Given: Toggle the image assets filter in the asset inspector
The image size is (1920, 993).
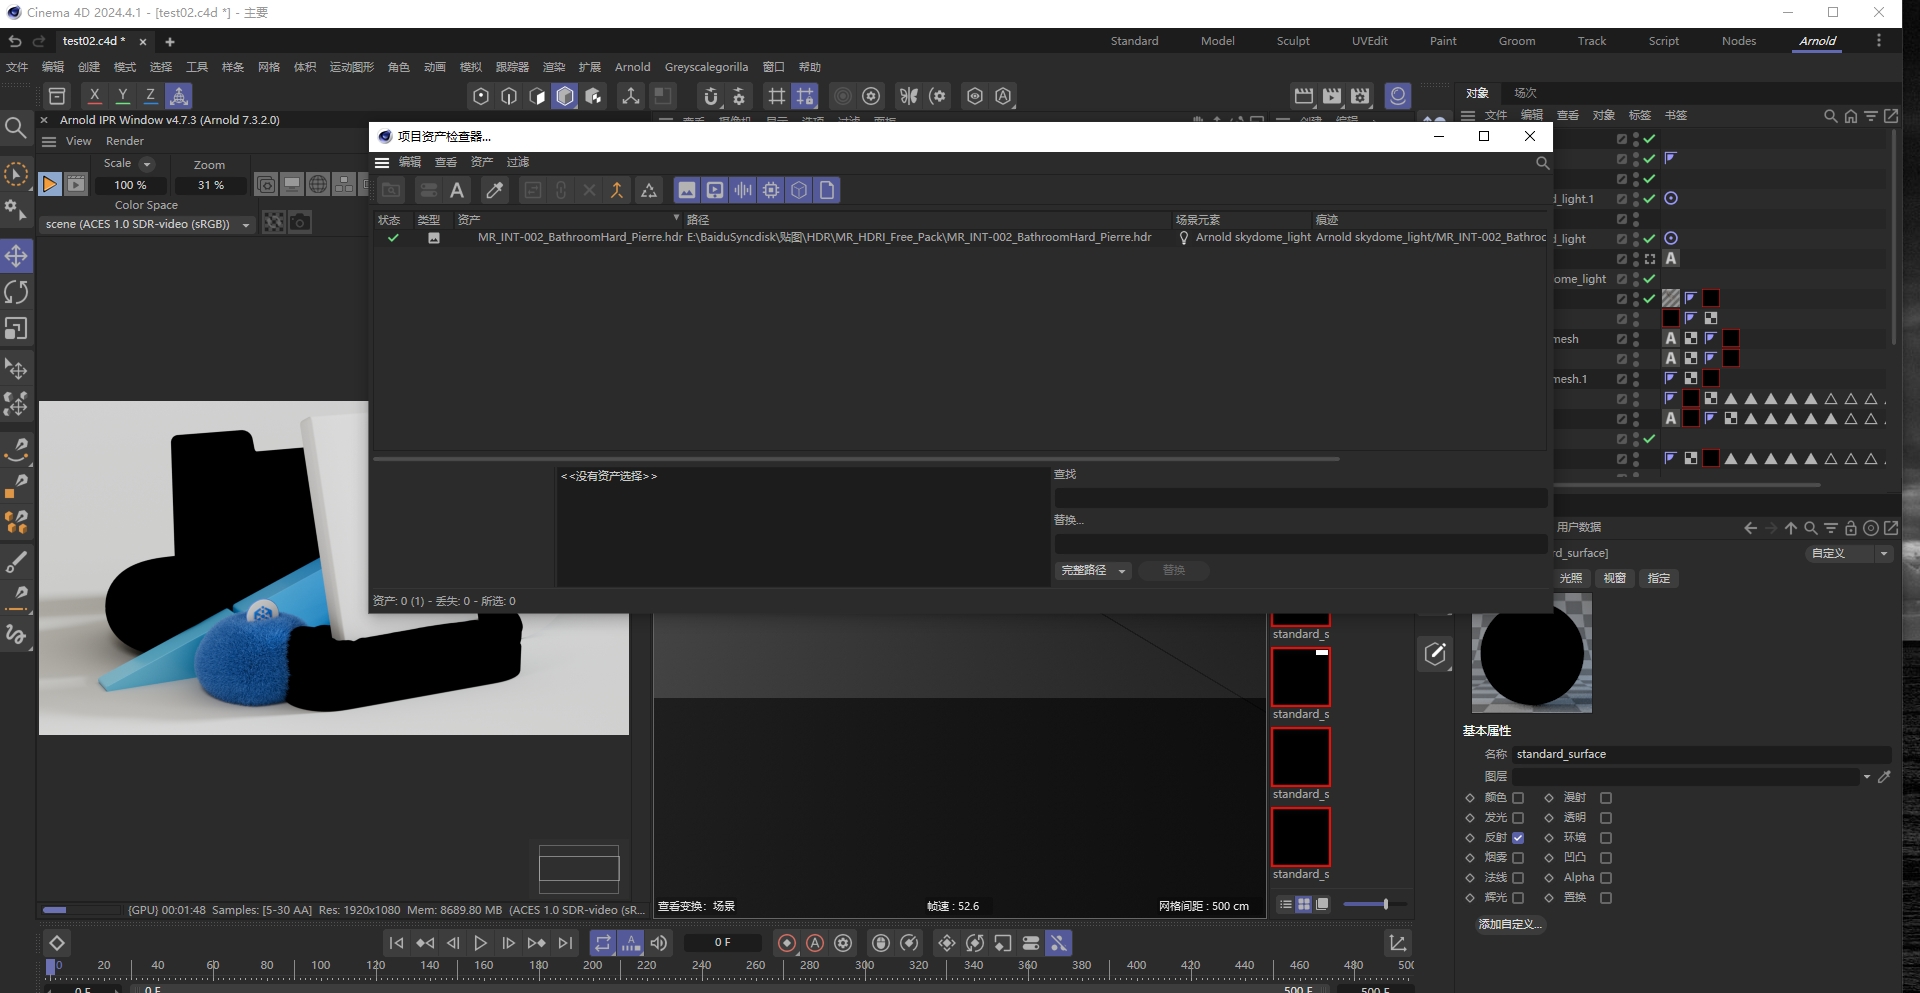Looking at the screenshot, I should (687, 190).
